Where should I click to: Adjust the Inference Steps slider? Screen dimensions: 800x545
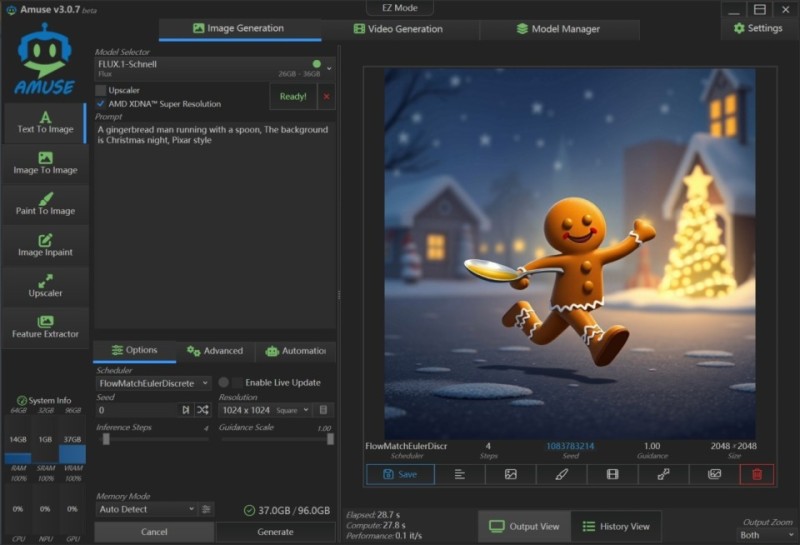tap(106, 438)
